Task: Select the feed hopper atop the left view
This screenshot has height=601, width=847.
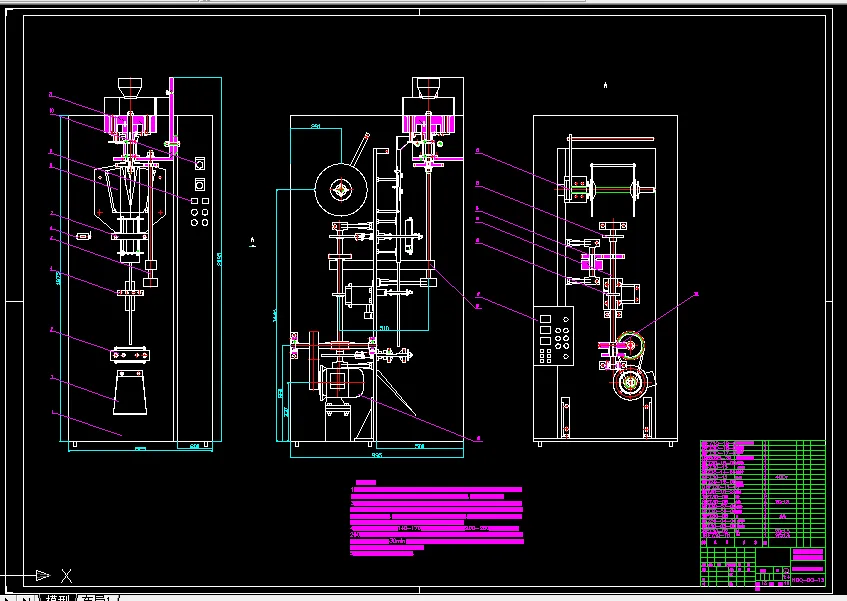Action: pos(130,87)
